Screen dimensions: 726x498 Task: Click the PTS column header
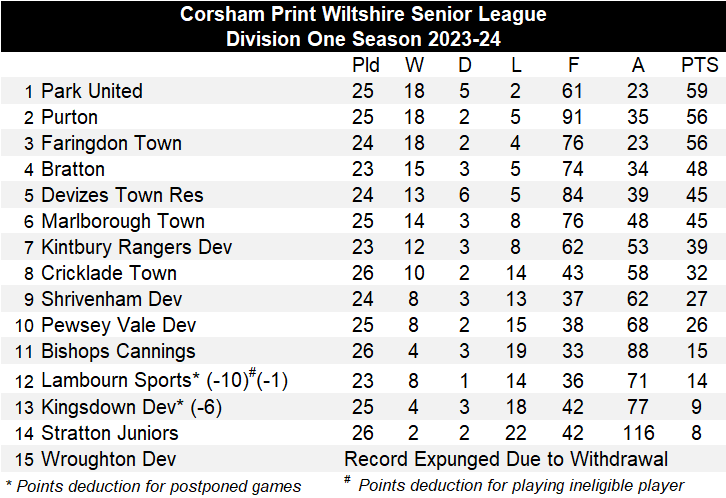699,65
